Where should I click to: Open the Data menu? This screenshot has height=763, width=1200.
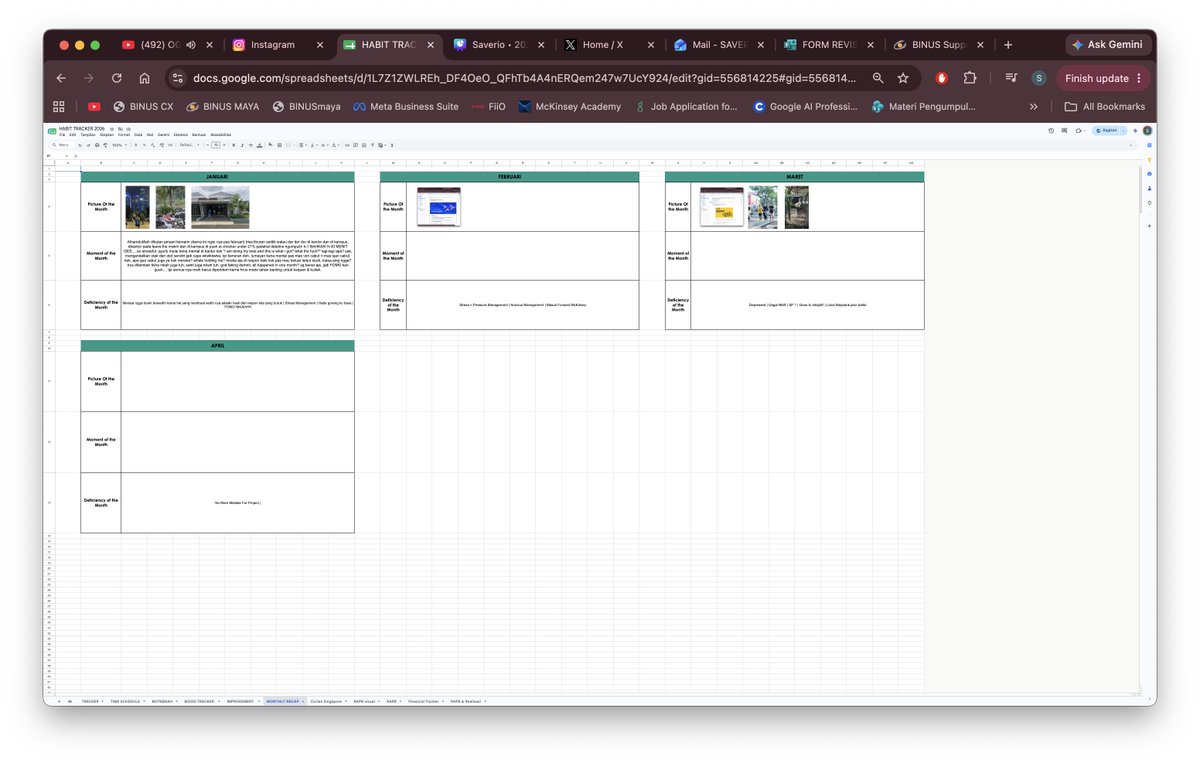[x=138, y=135]
